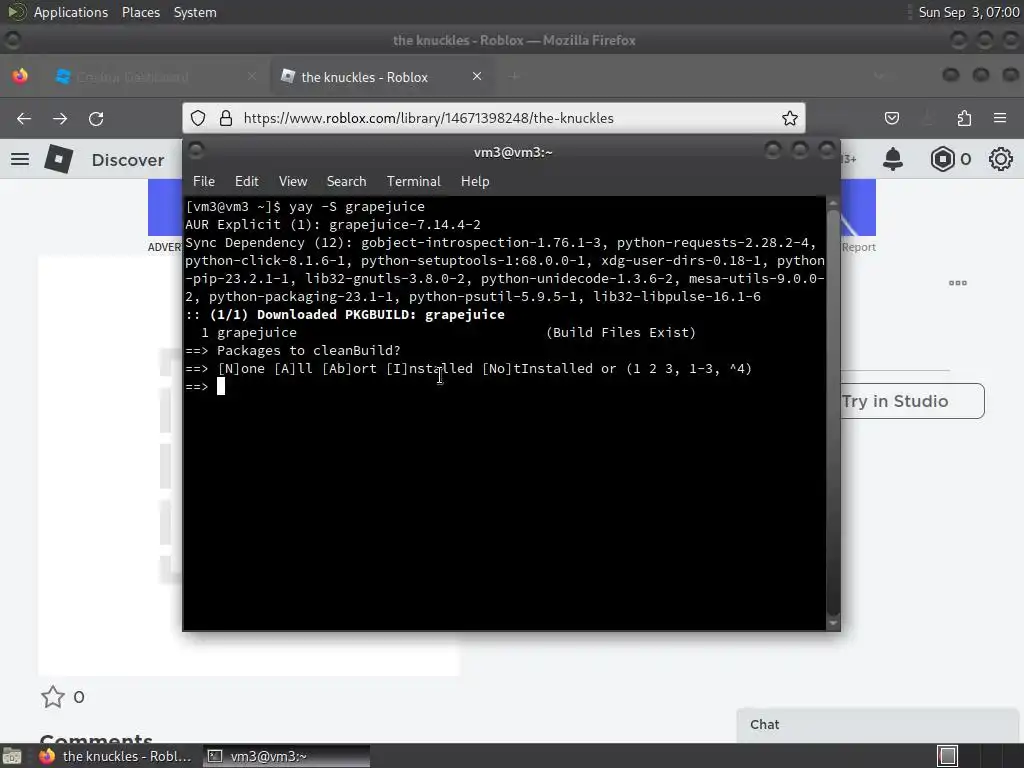The width and height of the screenshot is (1024, 768).
Task: Click Discover in Roblox header
Action: pyautogui.click(x=128, y=160)
